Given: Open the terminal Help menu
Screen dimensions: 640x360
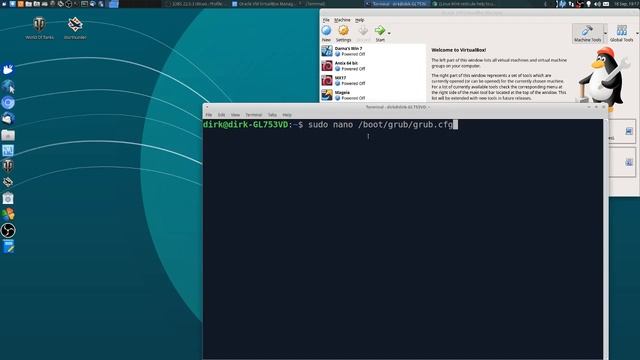Looking at the screenshot, I should pyautogui.click(x=287, y=115).
